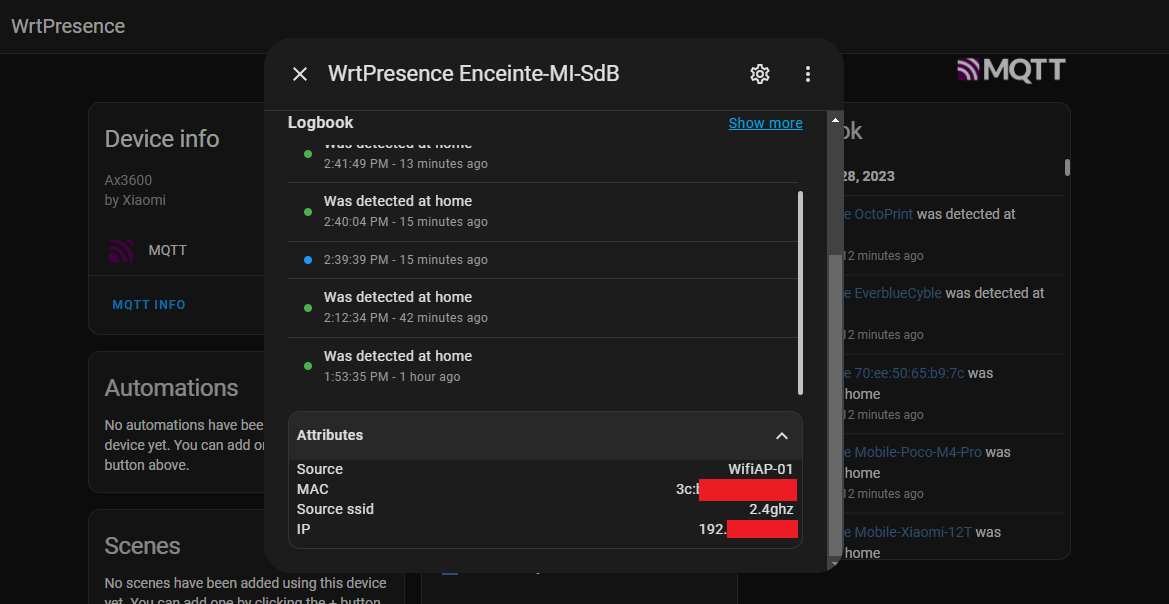
Task: Click the logbook list inner scrollbar
Action: pos(801,292)
